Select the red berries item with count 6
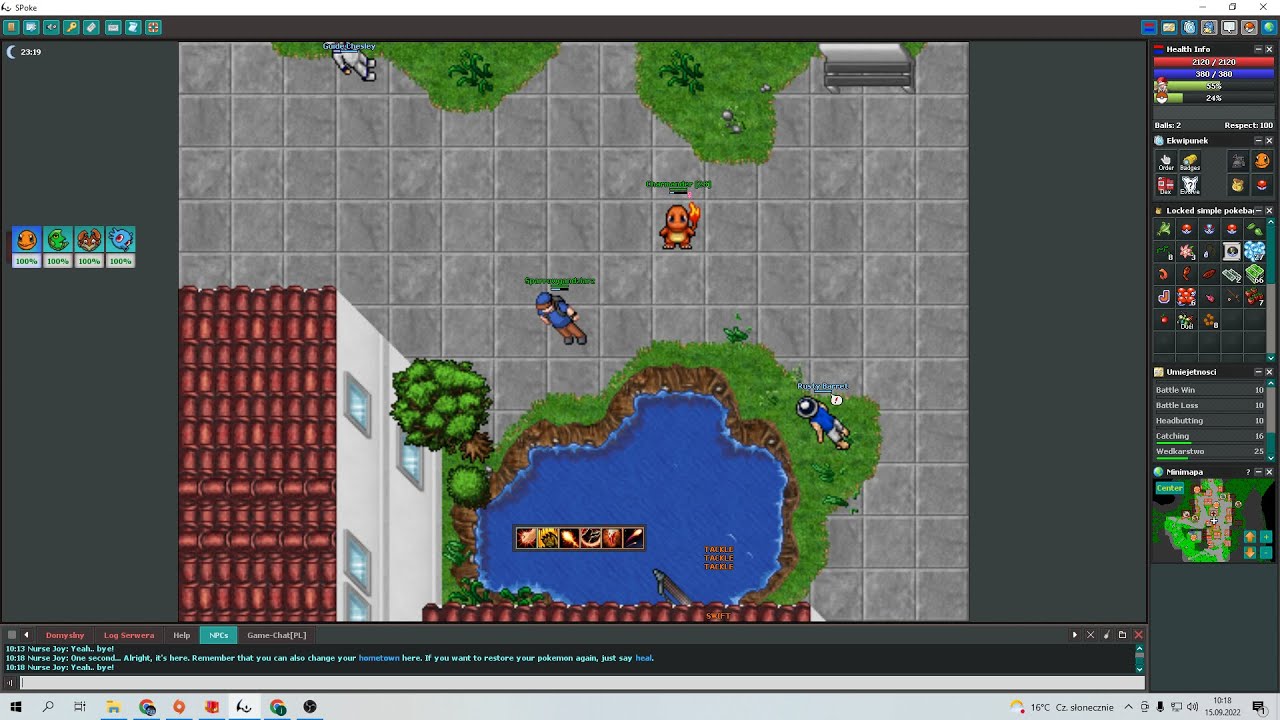The image size is (1280, 720). (x=1187, y=297)
